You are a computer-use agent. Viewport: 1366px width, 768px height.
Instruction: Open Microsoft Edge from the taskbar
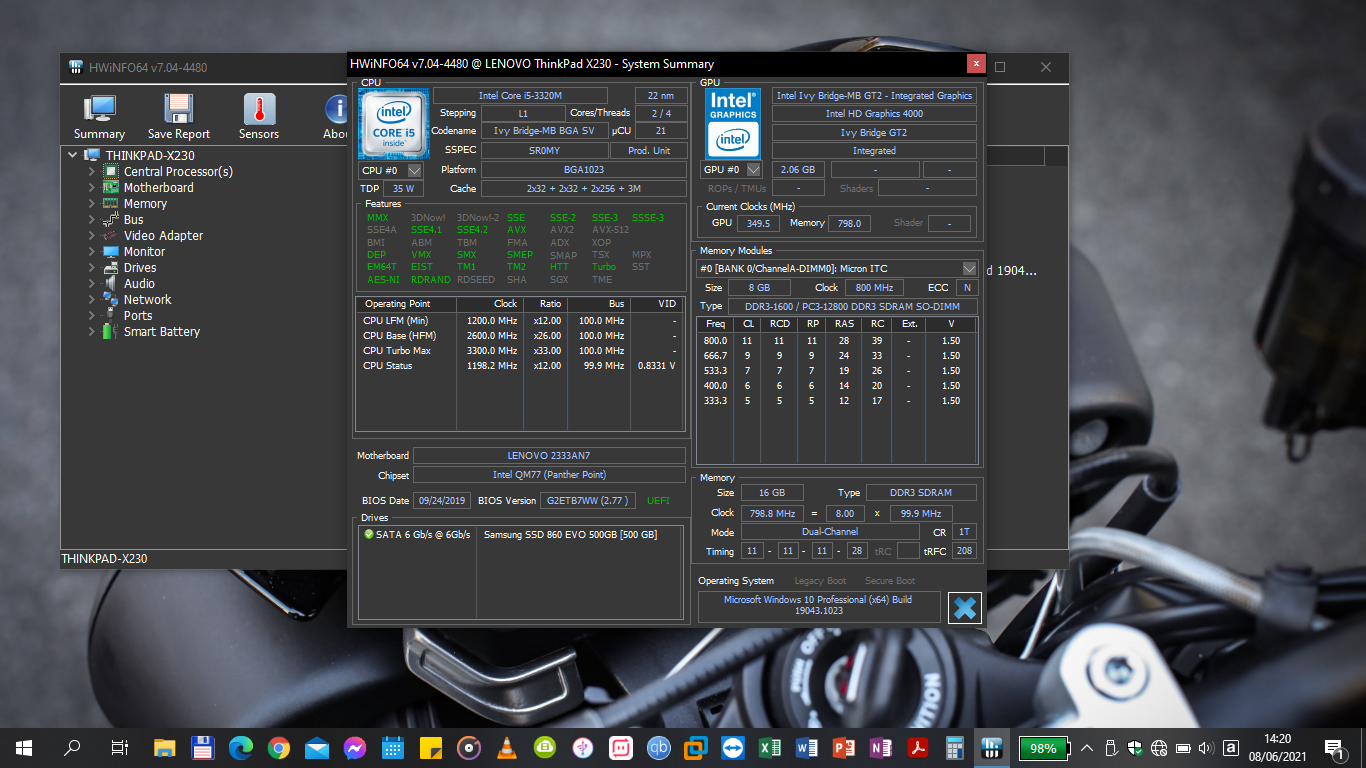tap(241, 747)
